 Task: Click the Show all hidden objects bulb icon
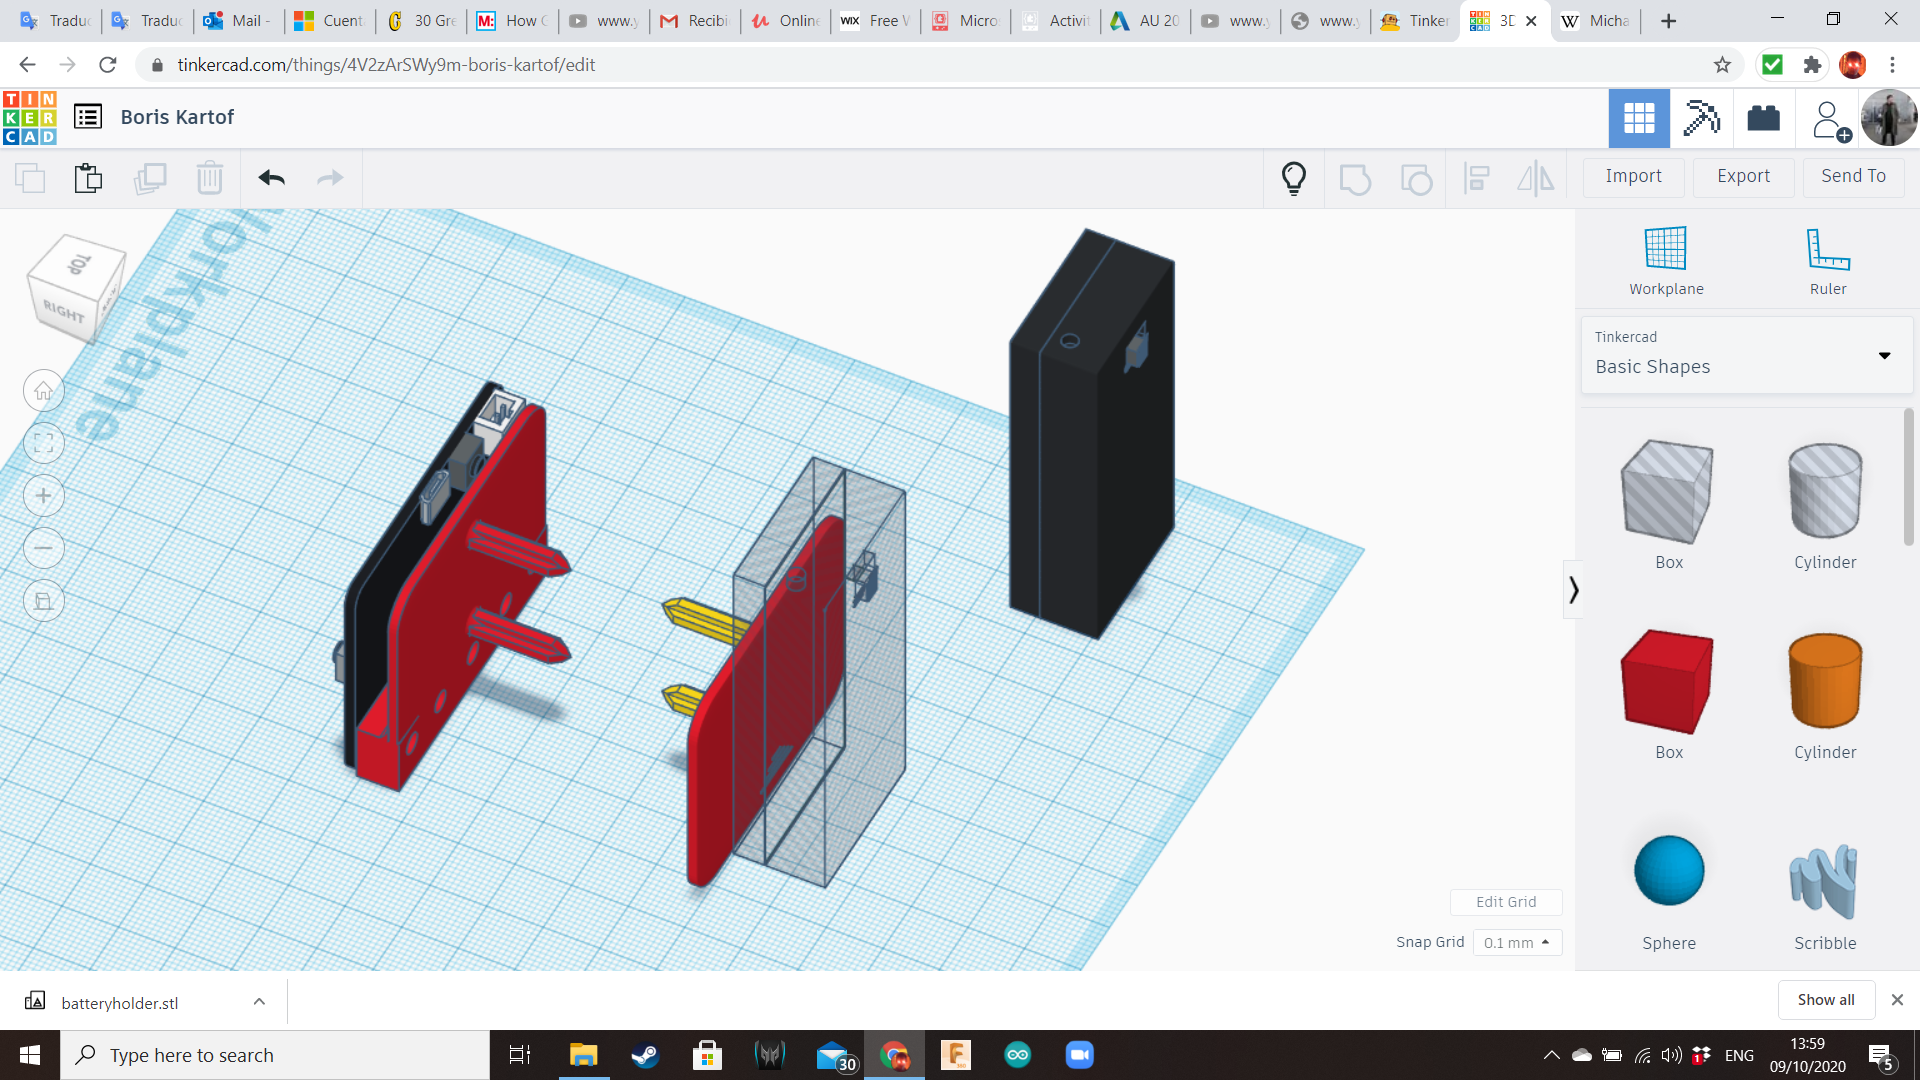pos(1294,177)
